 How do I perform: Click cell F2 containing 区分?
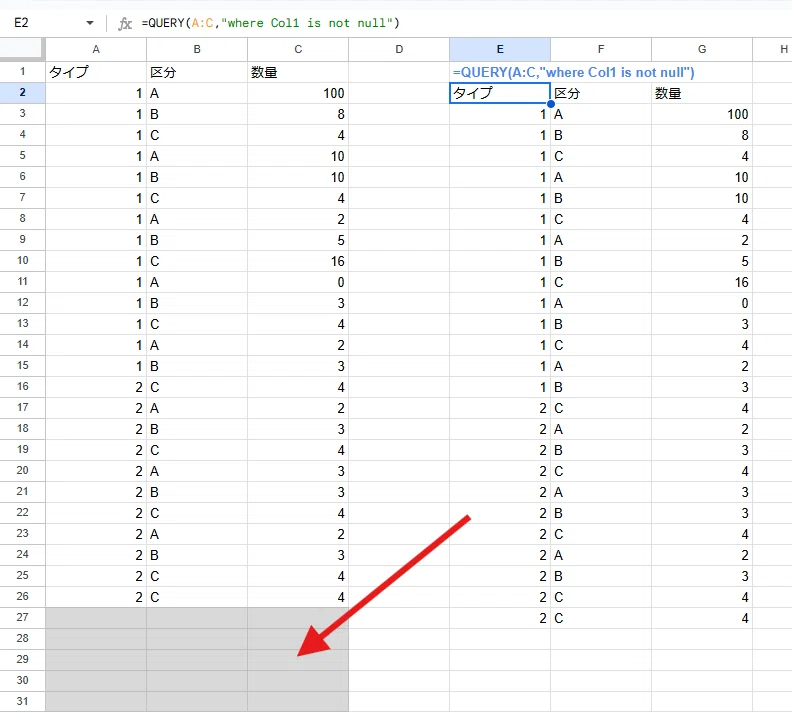click(x=601, y=93)
